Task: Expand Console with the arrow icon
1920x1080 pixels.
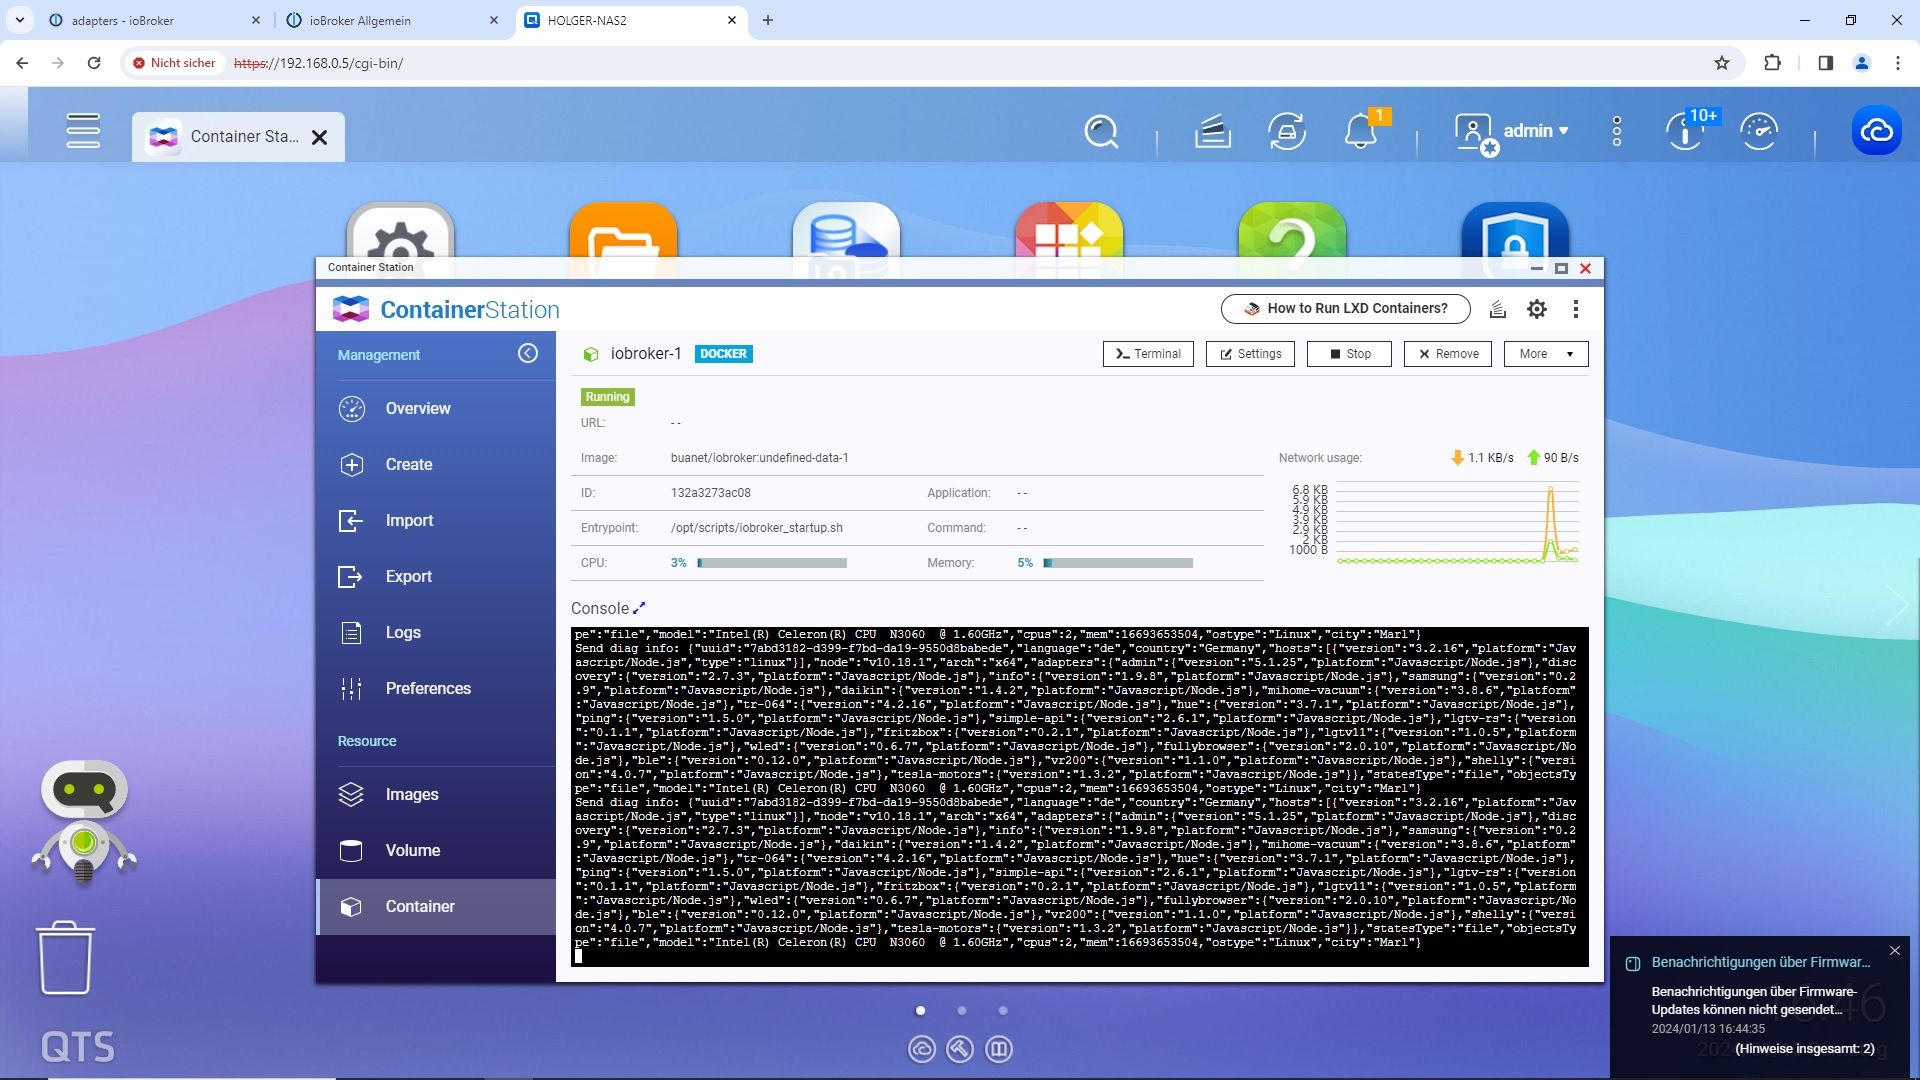Action: coord(640,607)
